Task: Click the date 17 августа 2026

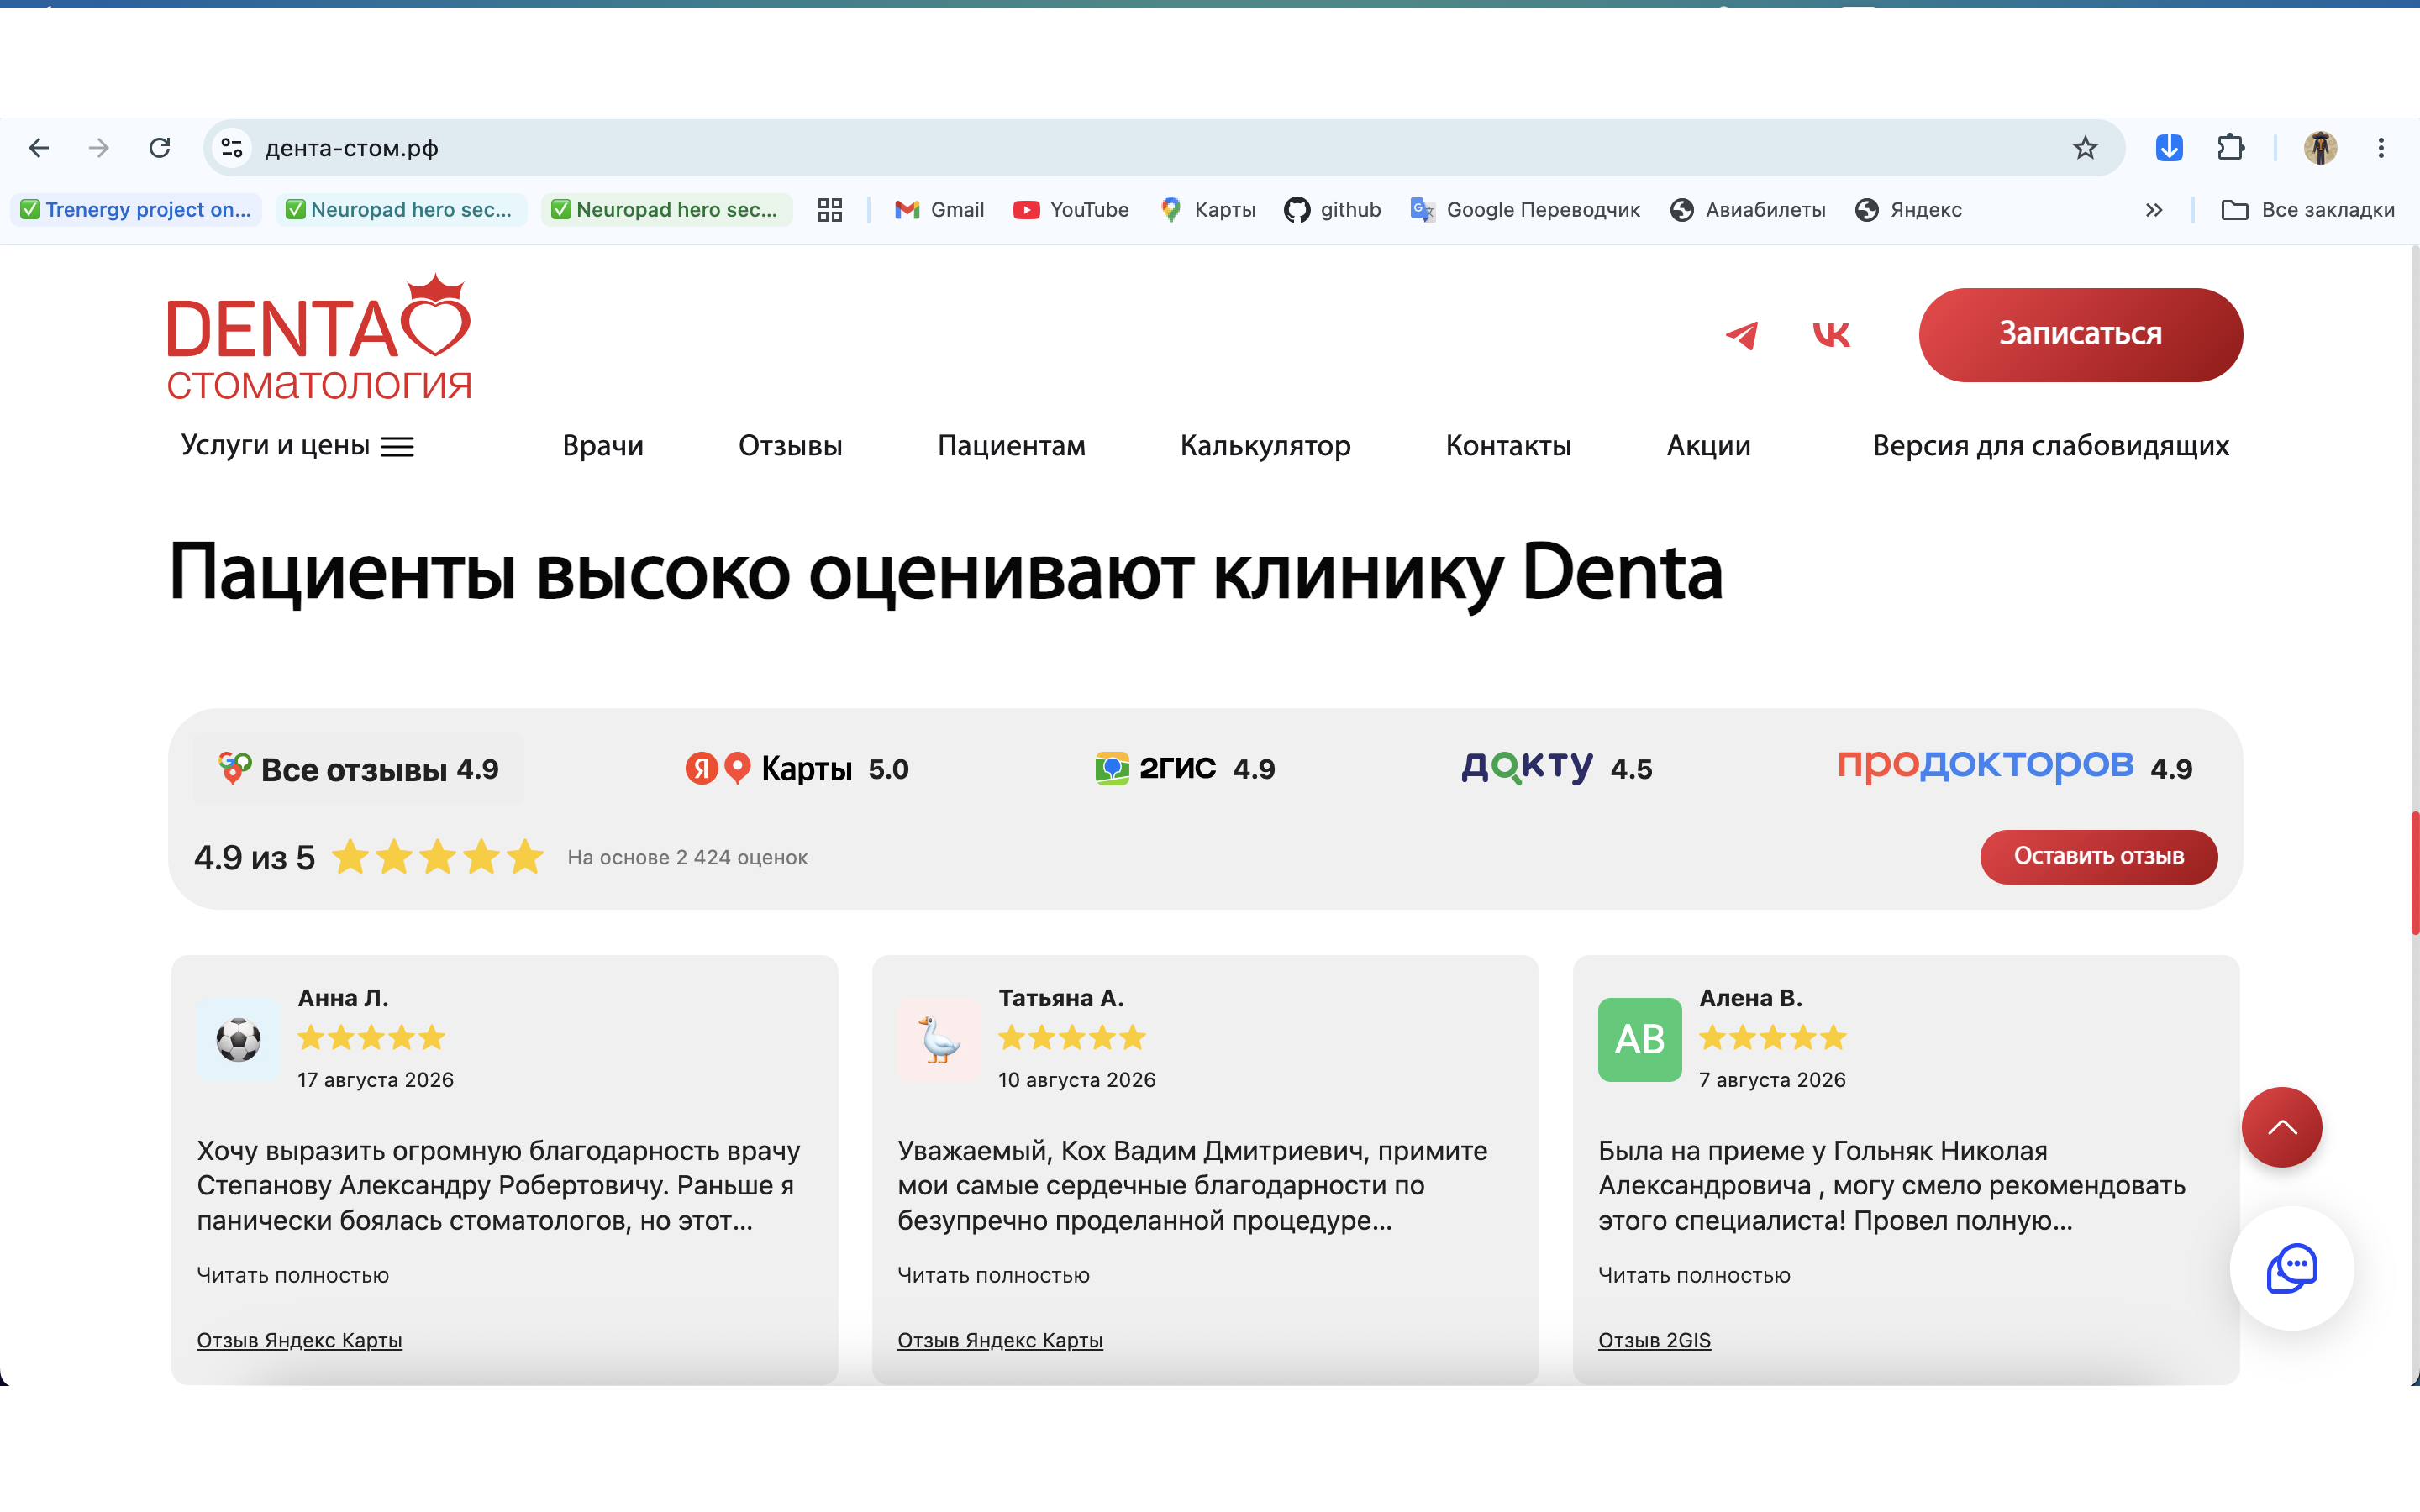Action: point(376,1080)
